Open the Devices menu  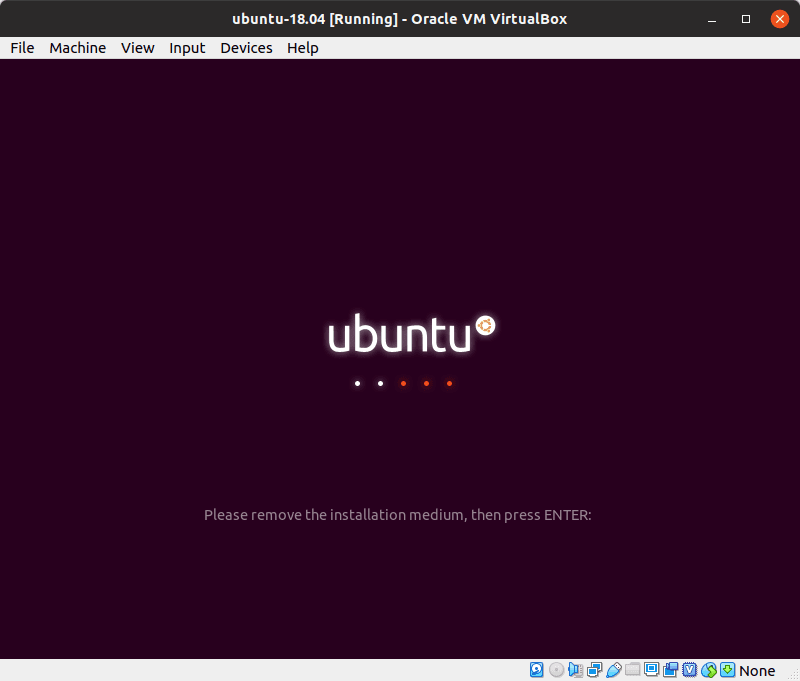click(246, 48)
